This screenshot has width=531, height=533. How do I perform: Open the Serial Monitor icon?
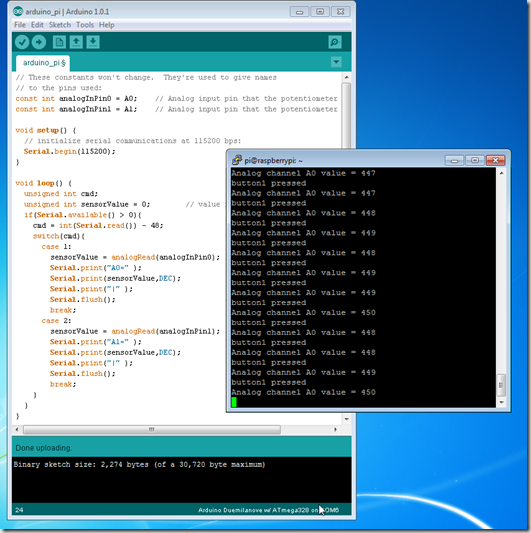point(335,42)
